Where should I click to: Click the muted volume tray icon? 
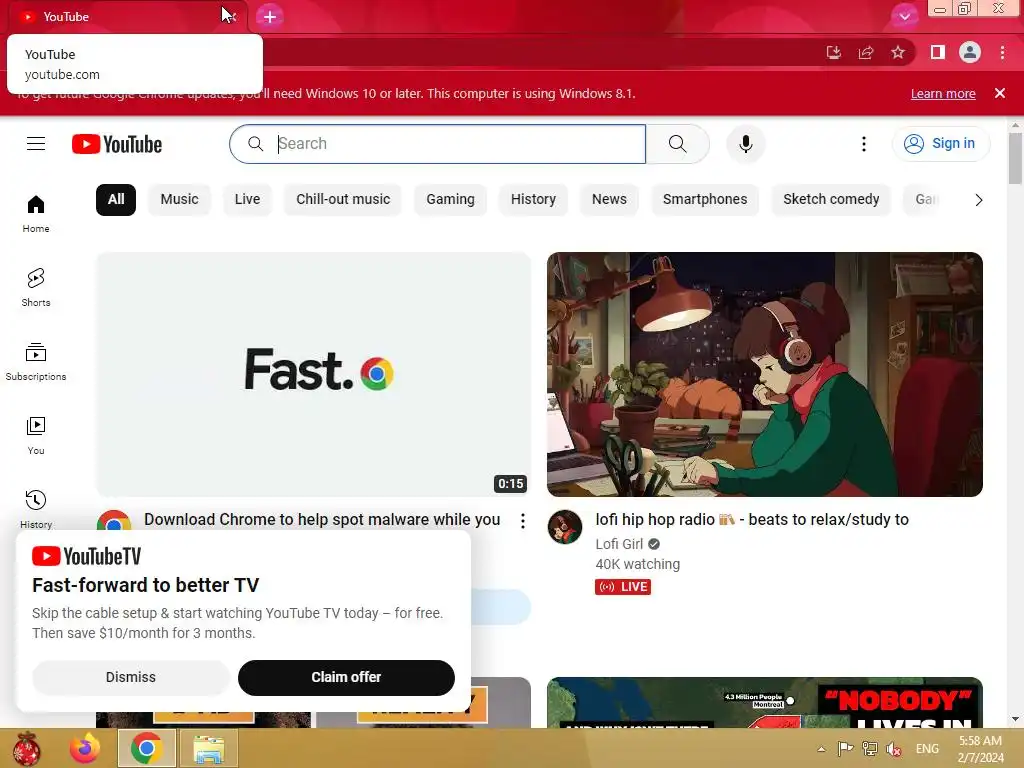point(894,749)
